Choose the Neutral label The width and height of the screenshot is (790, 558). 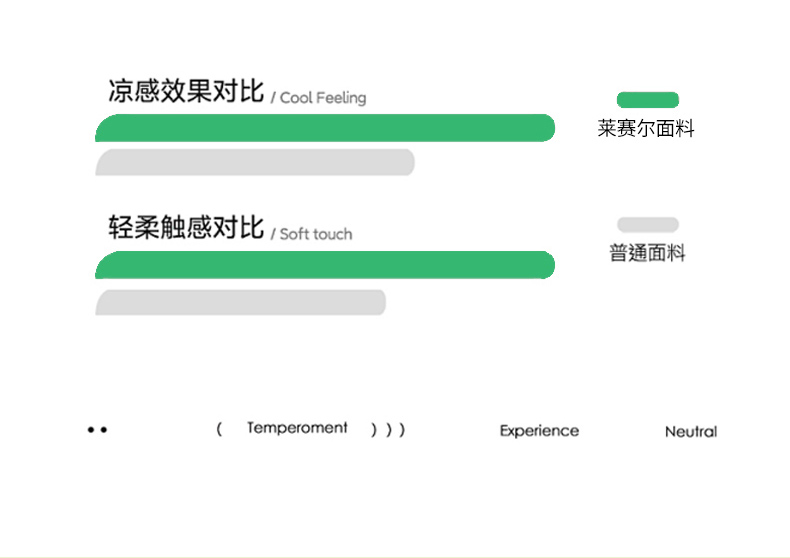pos(691,432)
